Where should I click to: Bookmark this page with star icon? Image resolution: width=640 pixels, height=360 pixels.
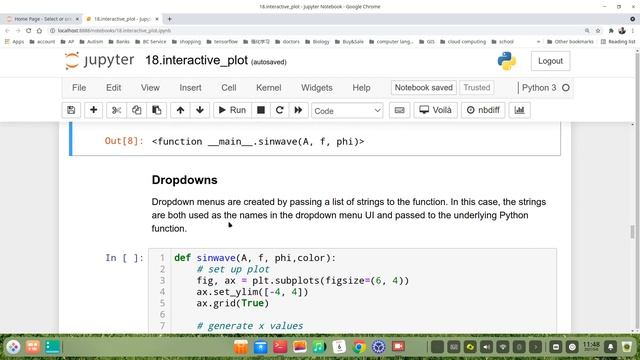[x=598, y=31]
